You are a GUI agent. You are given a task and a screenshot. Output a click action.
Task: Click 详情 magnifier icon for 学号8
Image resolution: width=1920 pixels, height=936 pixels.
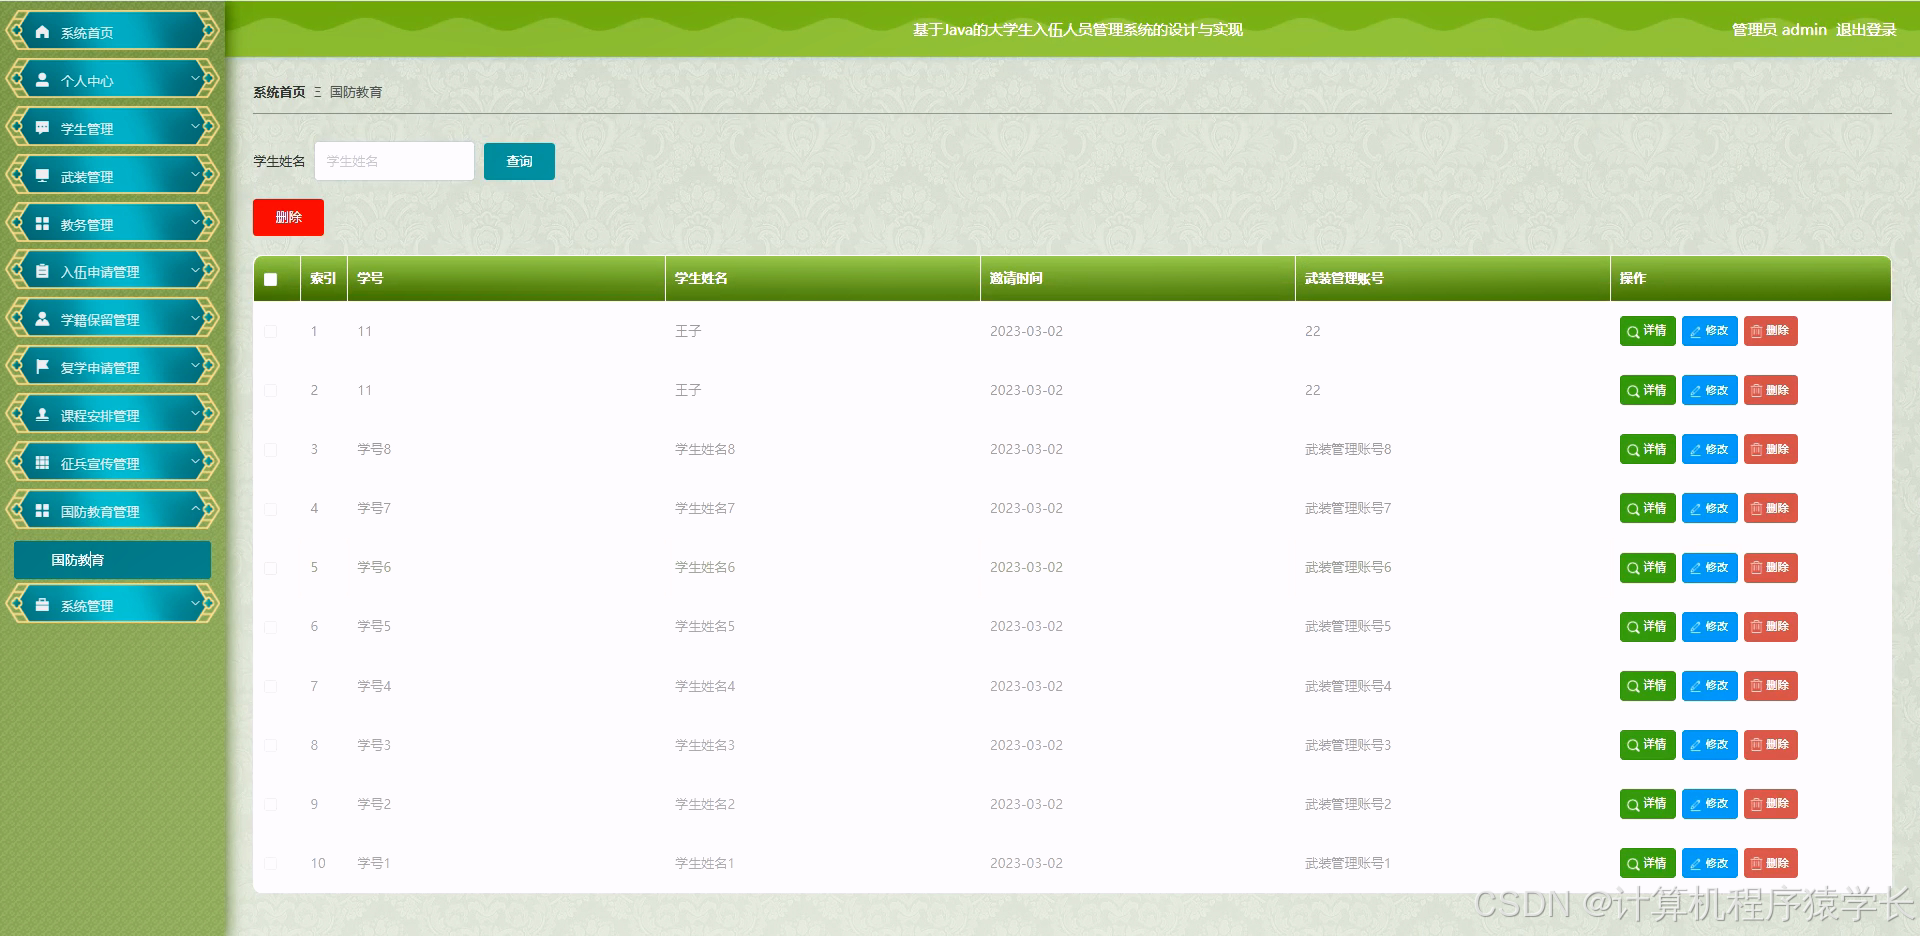click(1633, 450)
